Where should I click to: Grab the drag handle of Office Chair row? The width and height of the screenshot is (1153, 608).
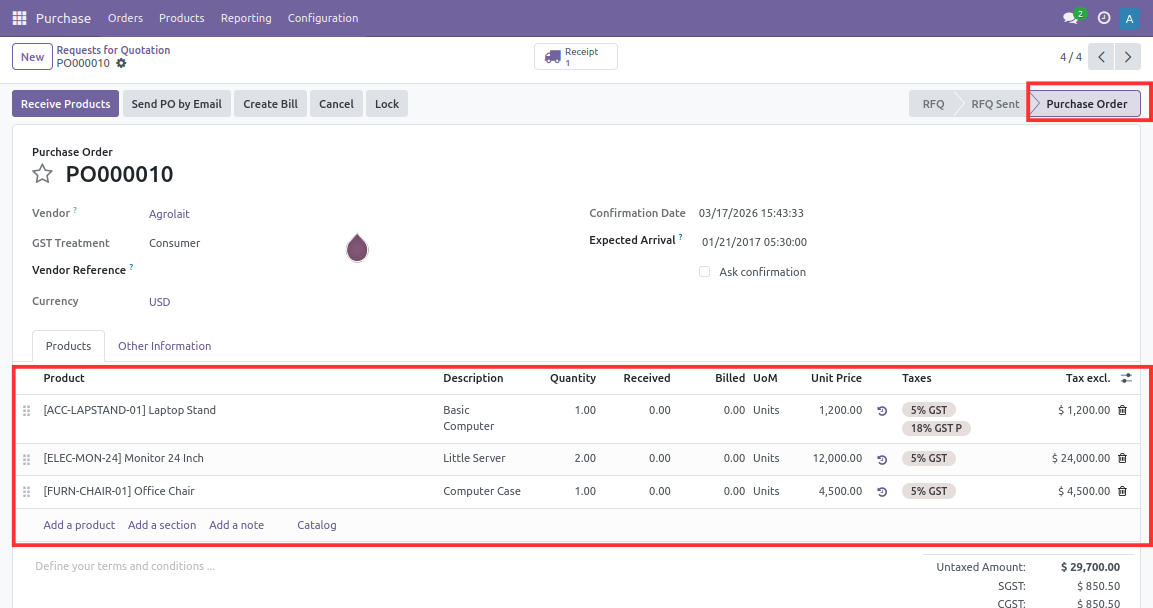click(x=26, y=492)
